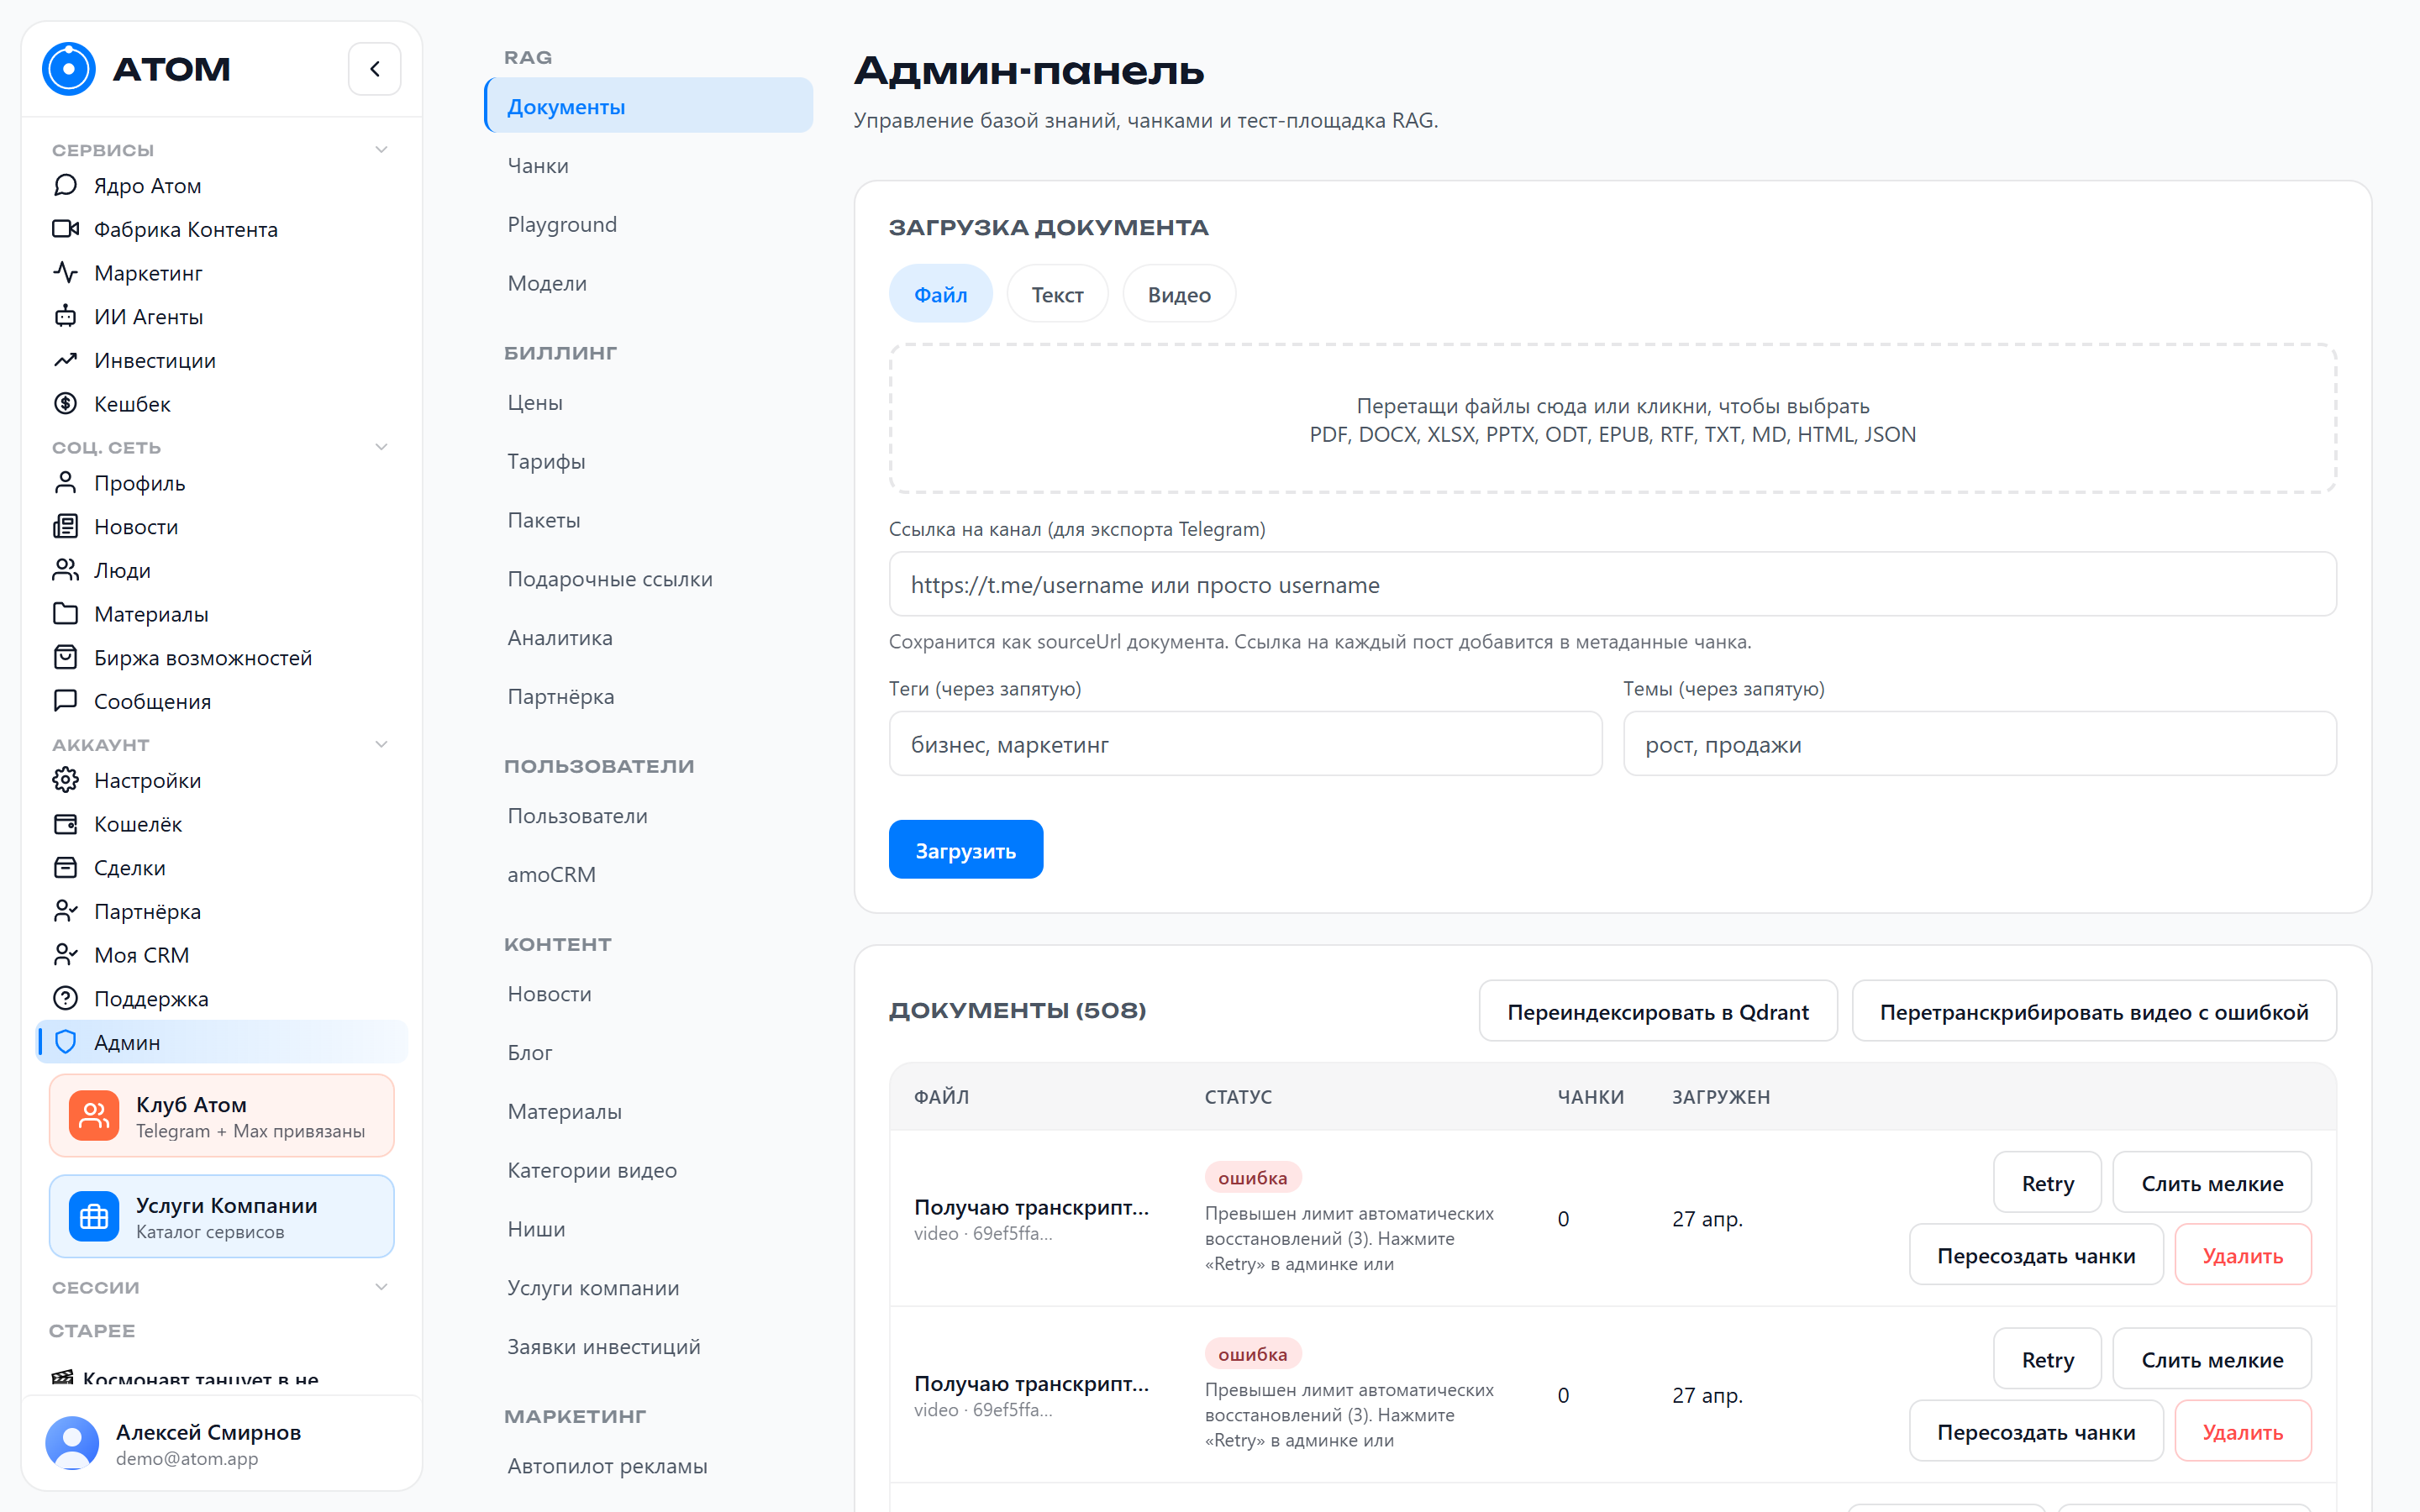Collapse the АККАУНТ section
This screenshot has width=2420, height=1512.
pyautogui.click(x=381, y=744)
